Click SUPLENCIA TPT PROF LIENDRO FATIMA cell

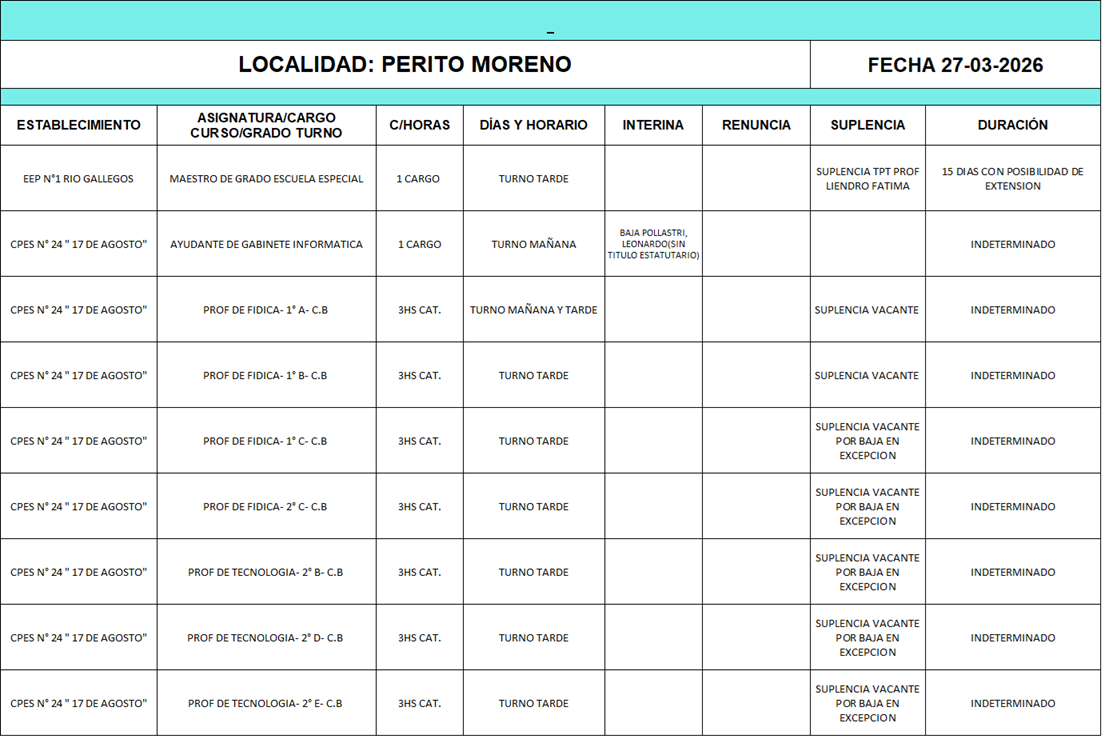coord(867,179)
